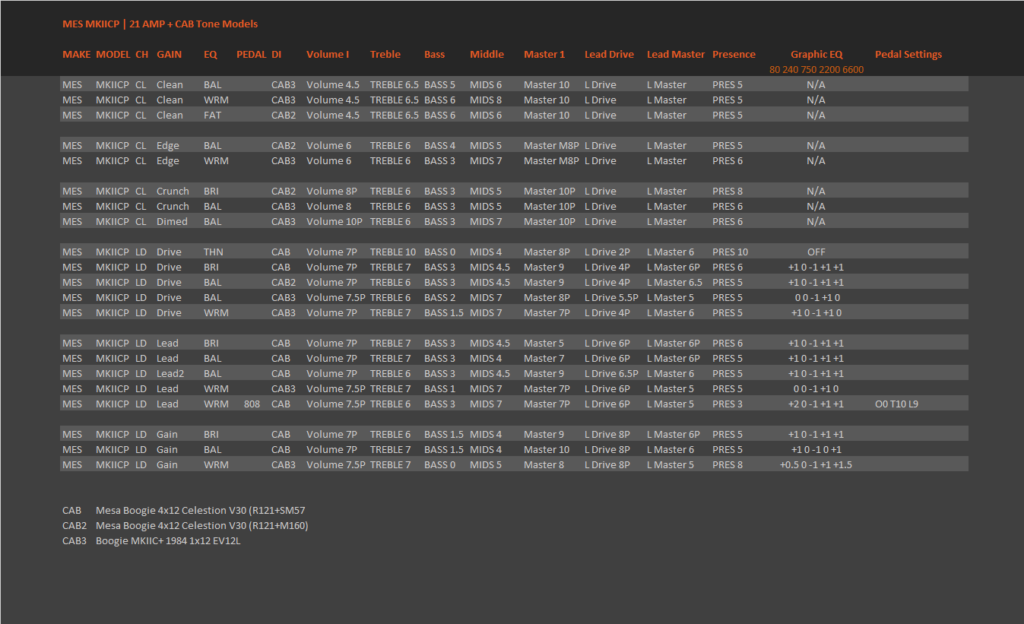Click the BRI cell in the Crunch row

[x=211, y=191]
